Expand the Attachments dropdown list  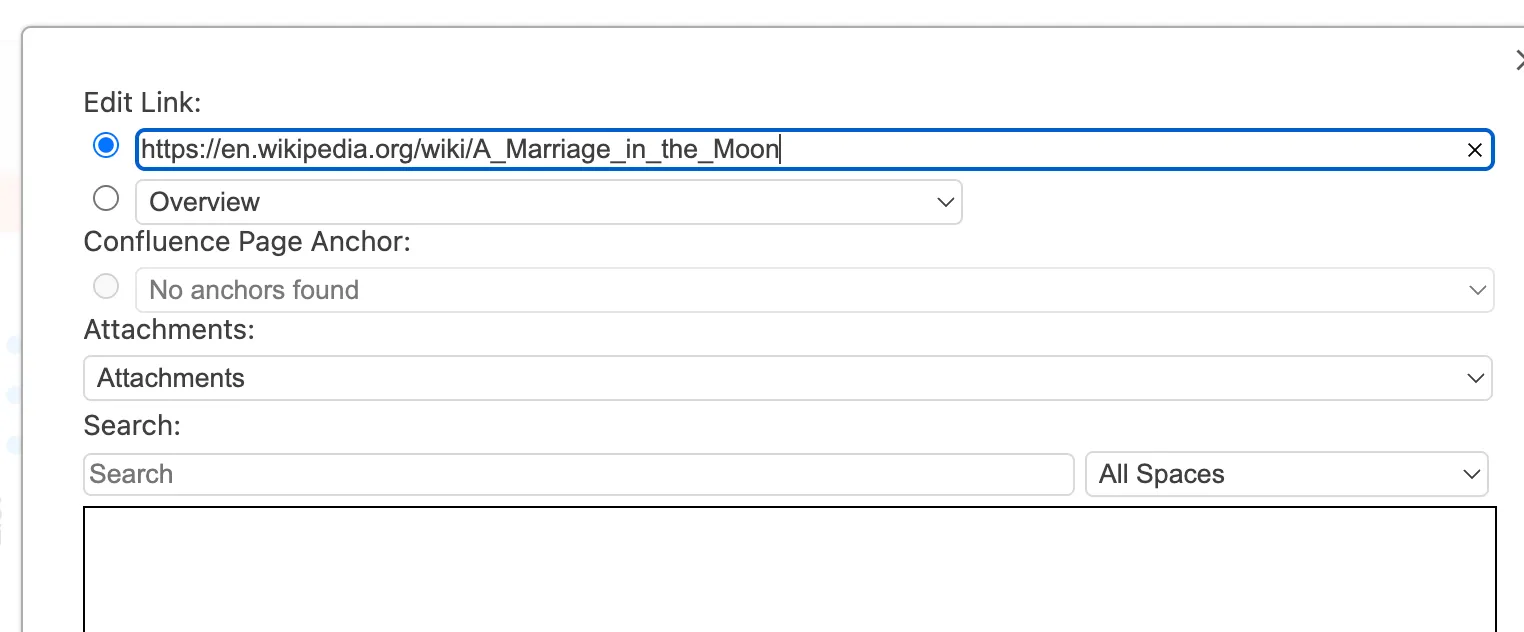[x=787, y=378]
